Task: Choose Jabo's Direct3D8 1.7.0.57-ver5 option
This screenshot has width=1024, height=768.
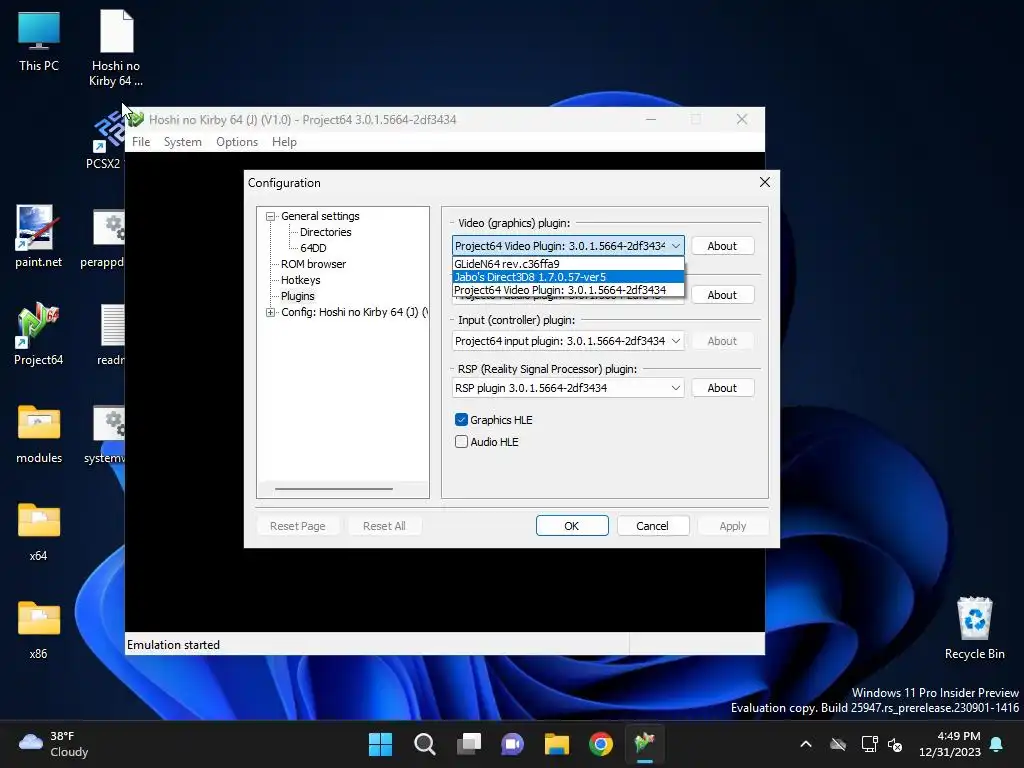Action: click(x=568, y=277)
